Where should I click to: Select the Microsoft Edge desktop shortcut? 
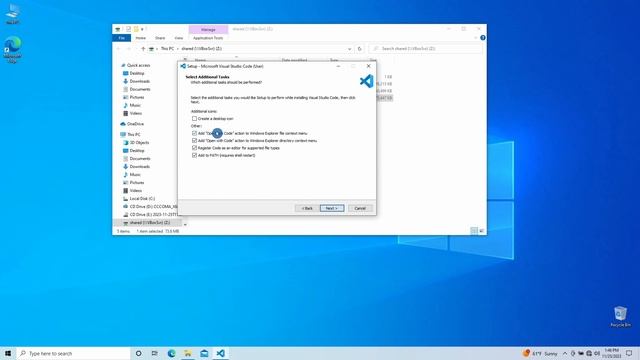13,50
